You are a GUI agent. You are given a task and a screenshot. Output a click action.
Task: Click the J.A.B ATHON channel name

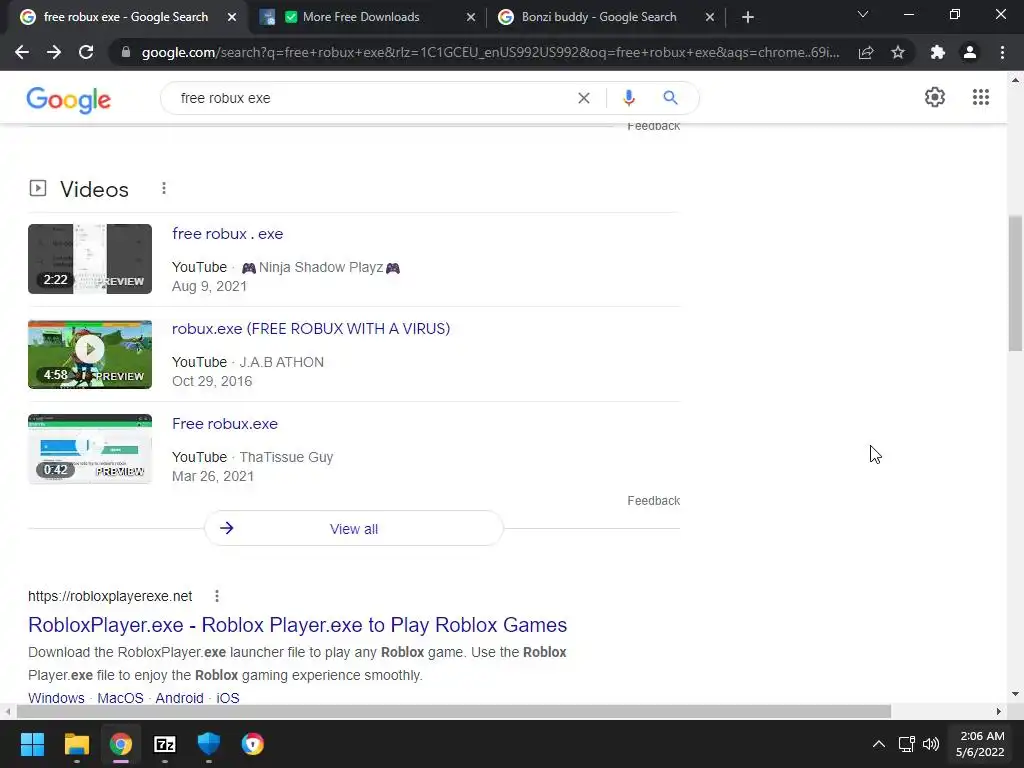281,362
